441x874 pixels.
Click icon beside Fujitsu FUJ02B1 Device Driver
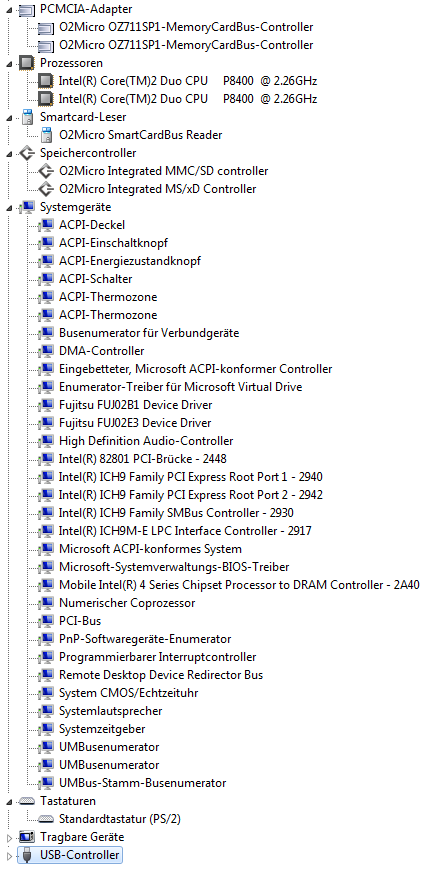tap(46, 405)
